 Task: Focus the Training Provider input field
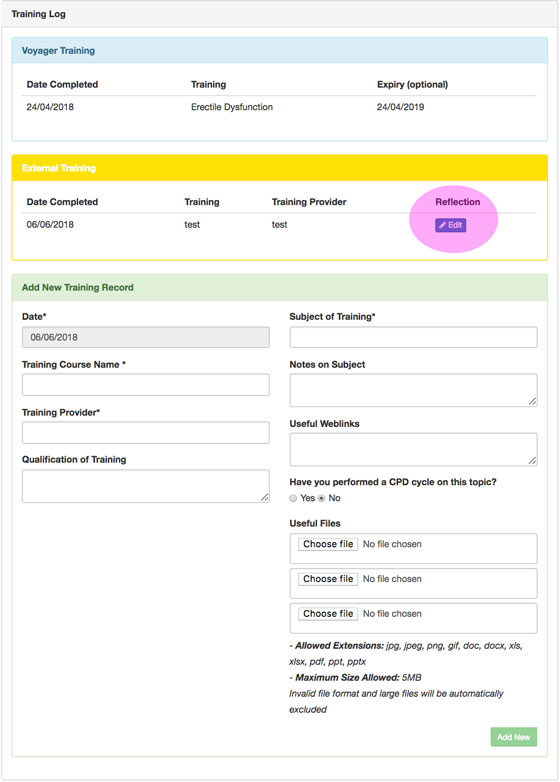[x=146, y=432]
